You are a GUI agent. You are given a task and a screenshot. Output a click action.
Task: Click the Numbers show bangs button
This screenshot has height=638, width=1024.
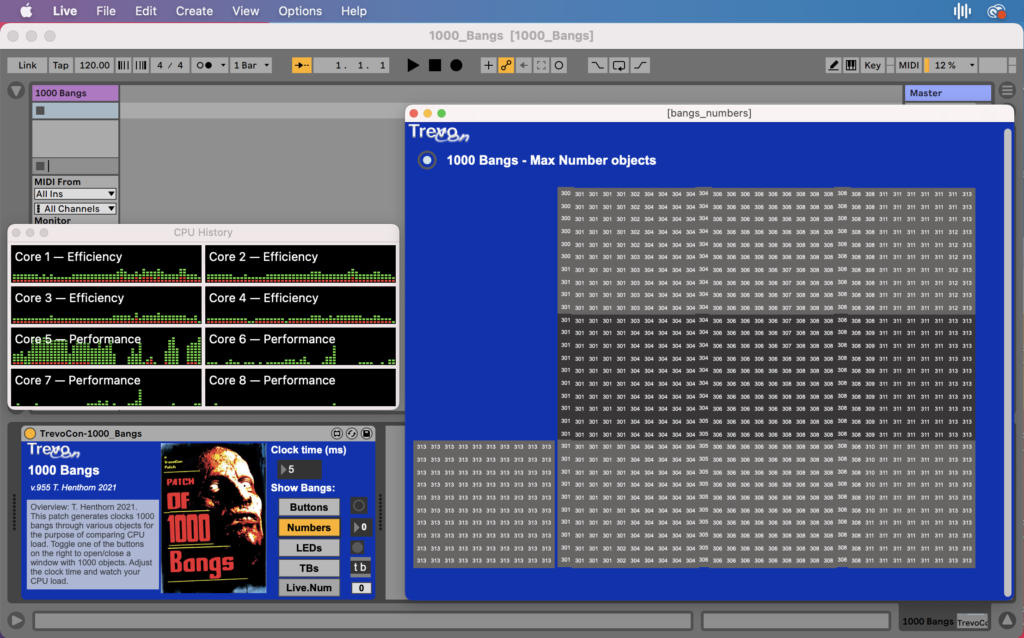pyautogui.click(x=309, y=527)
